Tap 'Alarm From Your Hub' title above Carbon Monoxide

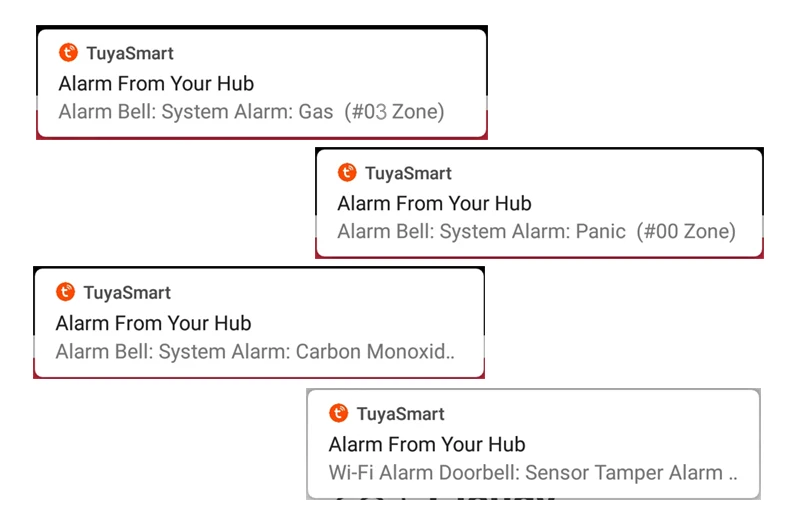pos(153,323)
